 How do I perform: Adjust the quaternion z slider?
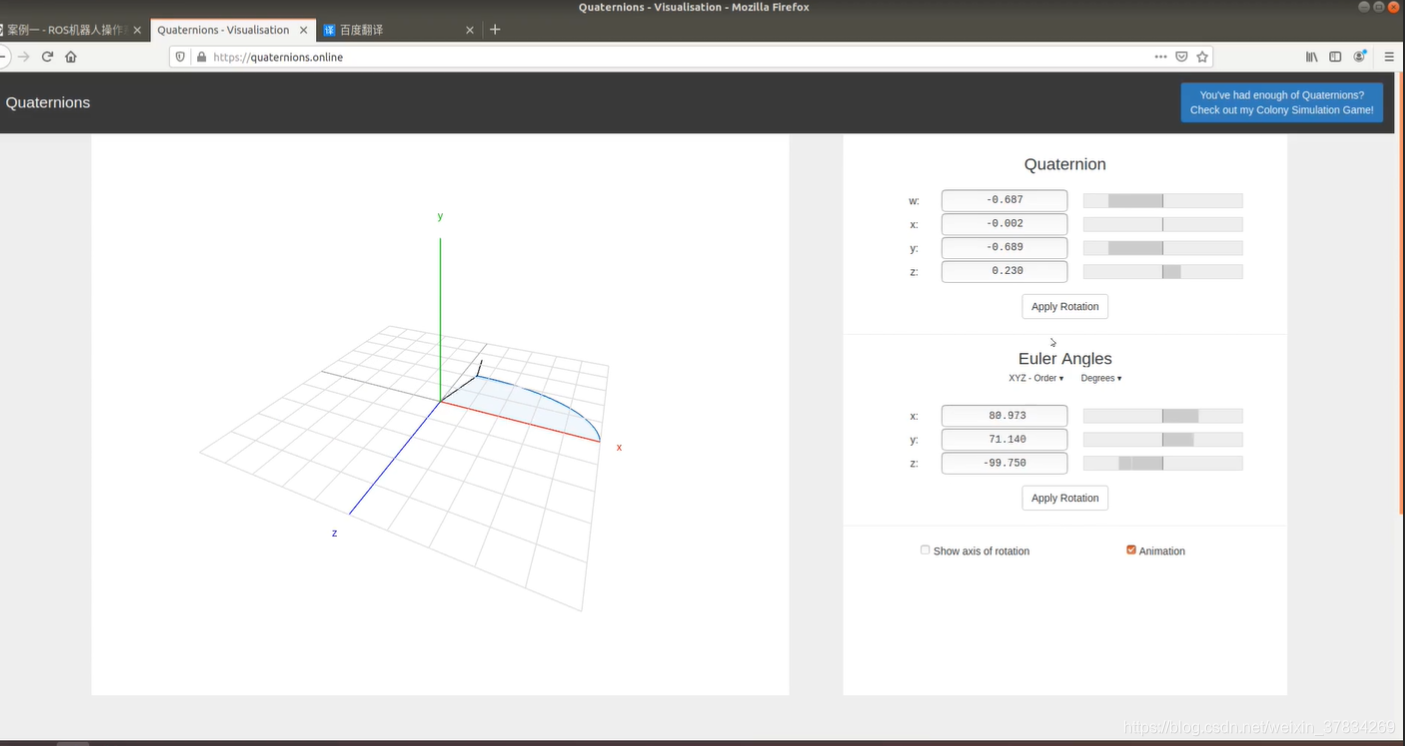click(1163, 272)
